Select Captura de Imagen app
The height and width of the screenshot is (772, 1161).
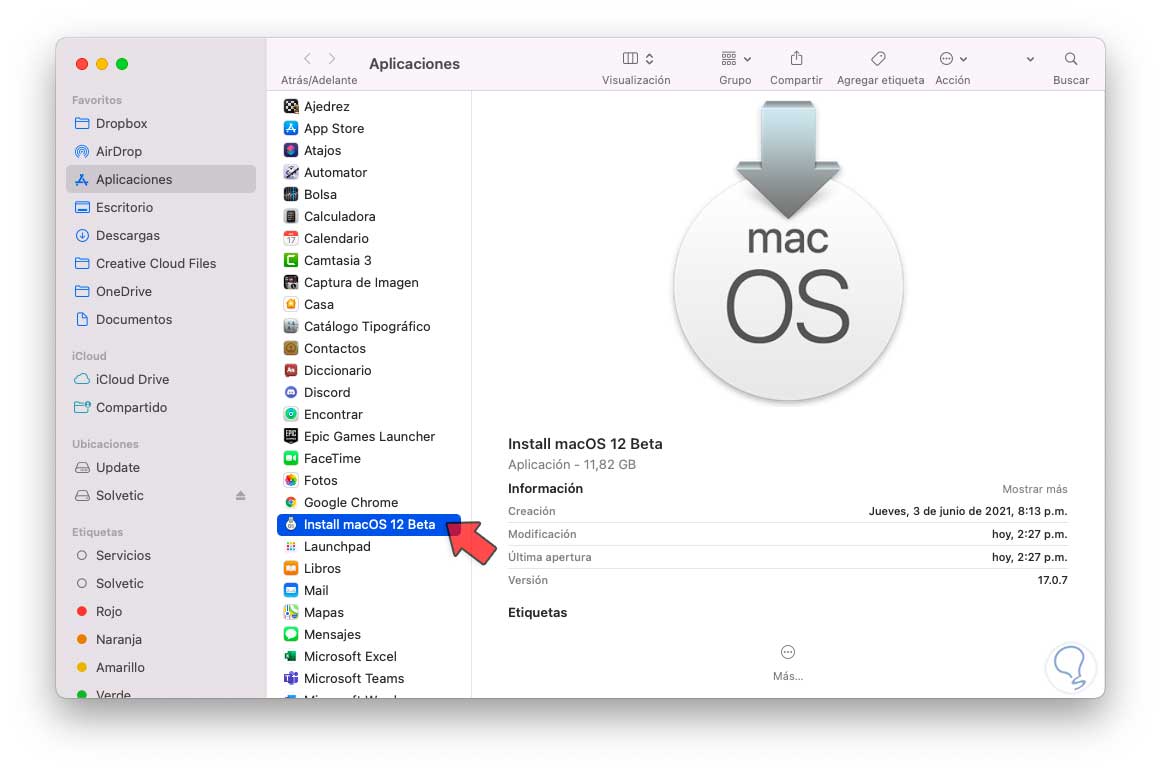tap(369, 283)
